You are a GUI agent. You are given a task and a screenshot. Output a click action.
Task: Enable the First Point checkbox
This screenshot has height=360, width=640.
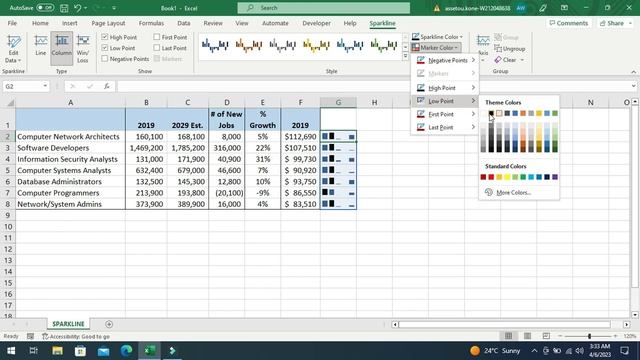(x=157, y=37)
